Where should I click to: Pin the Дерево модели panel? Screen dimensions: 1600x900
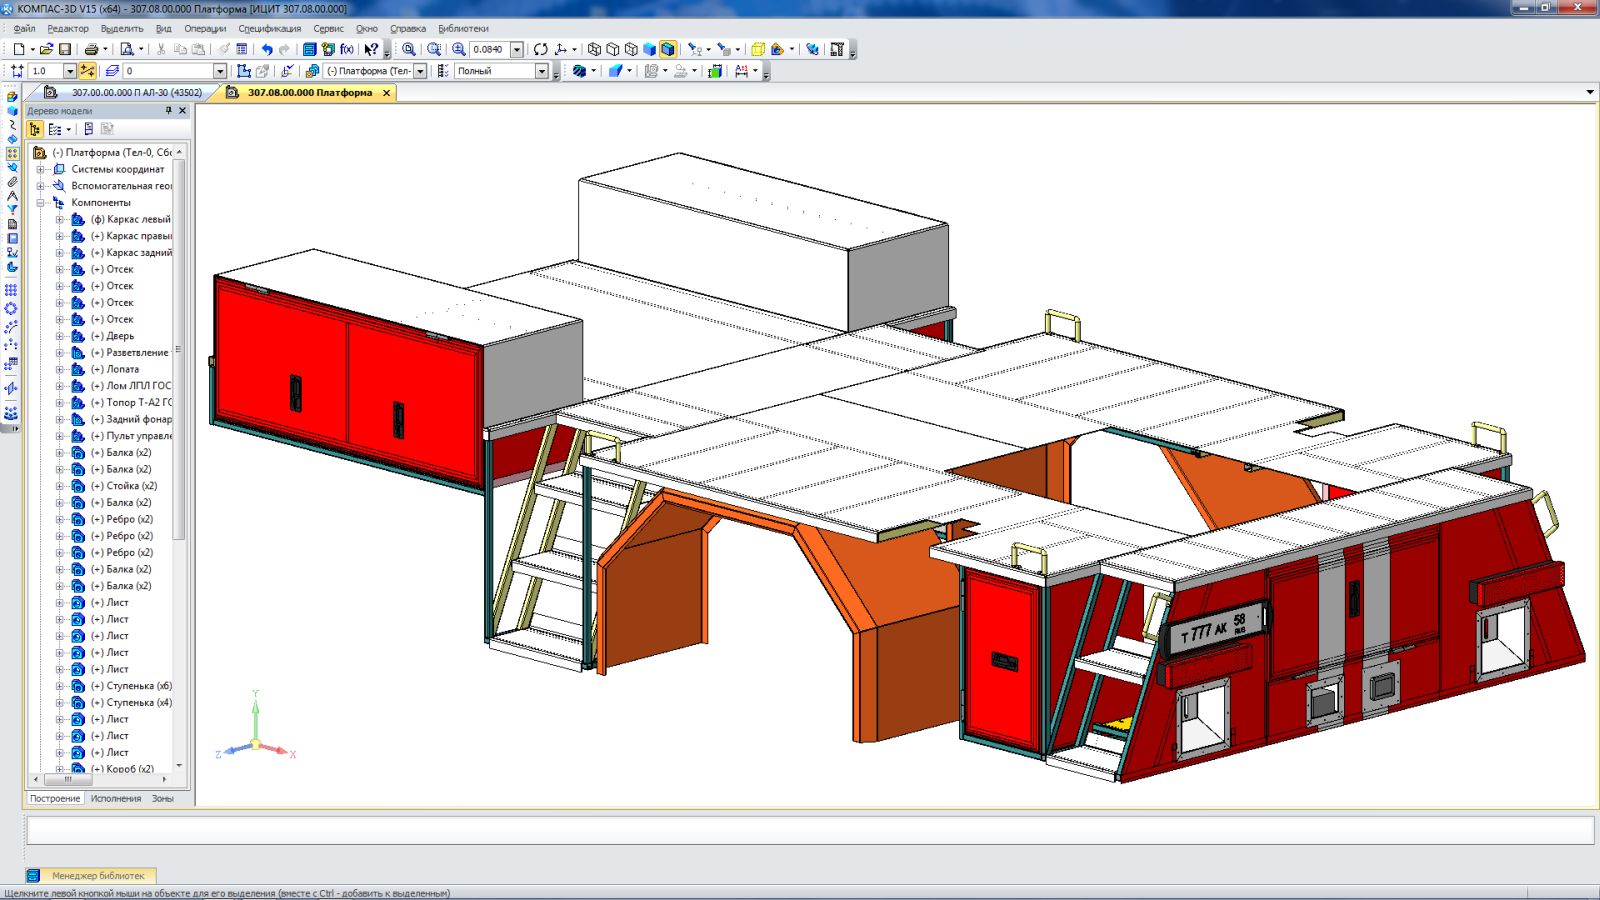[x=168, y=111]
